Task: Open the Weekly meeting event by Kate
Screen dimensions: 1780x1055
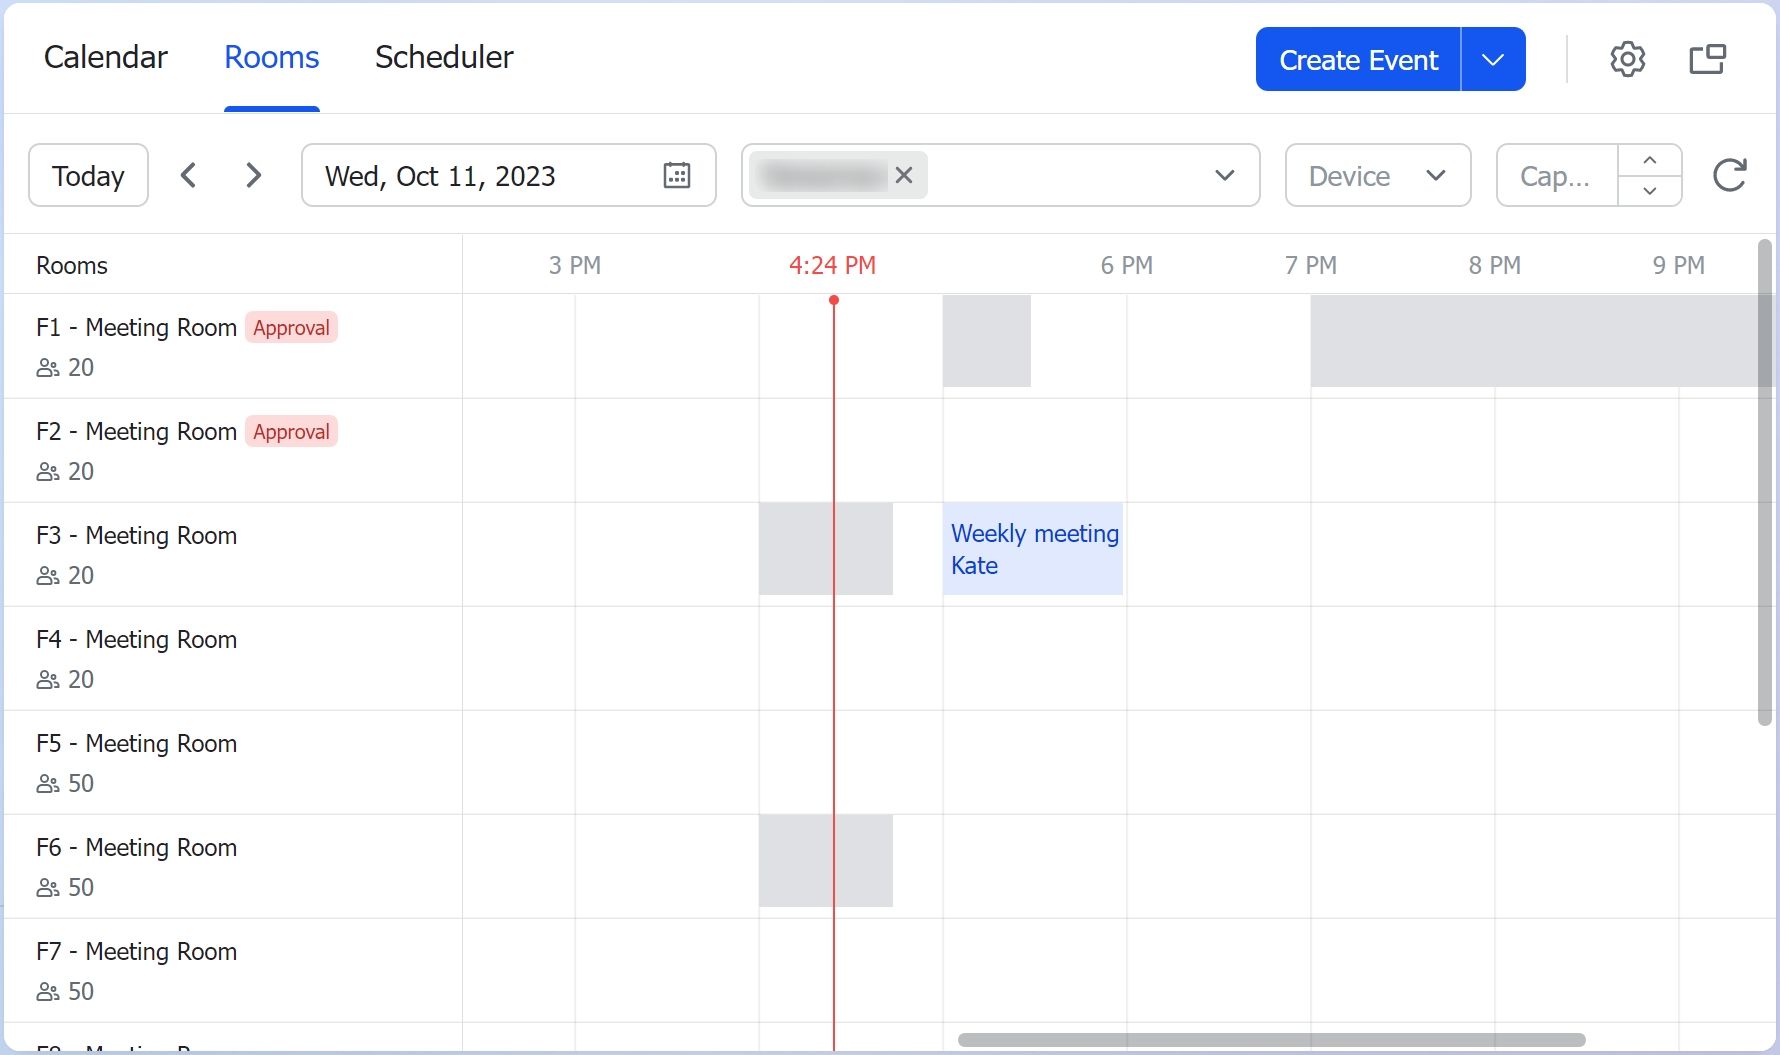Action: 1033,549
